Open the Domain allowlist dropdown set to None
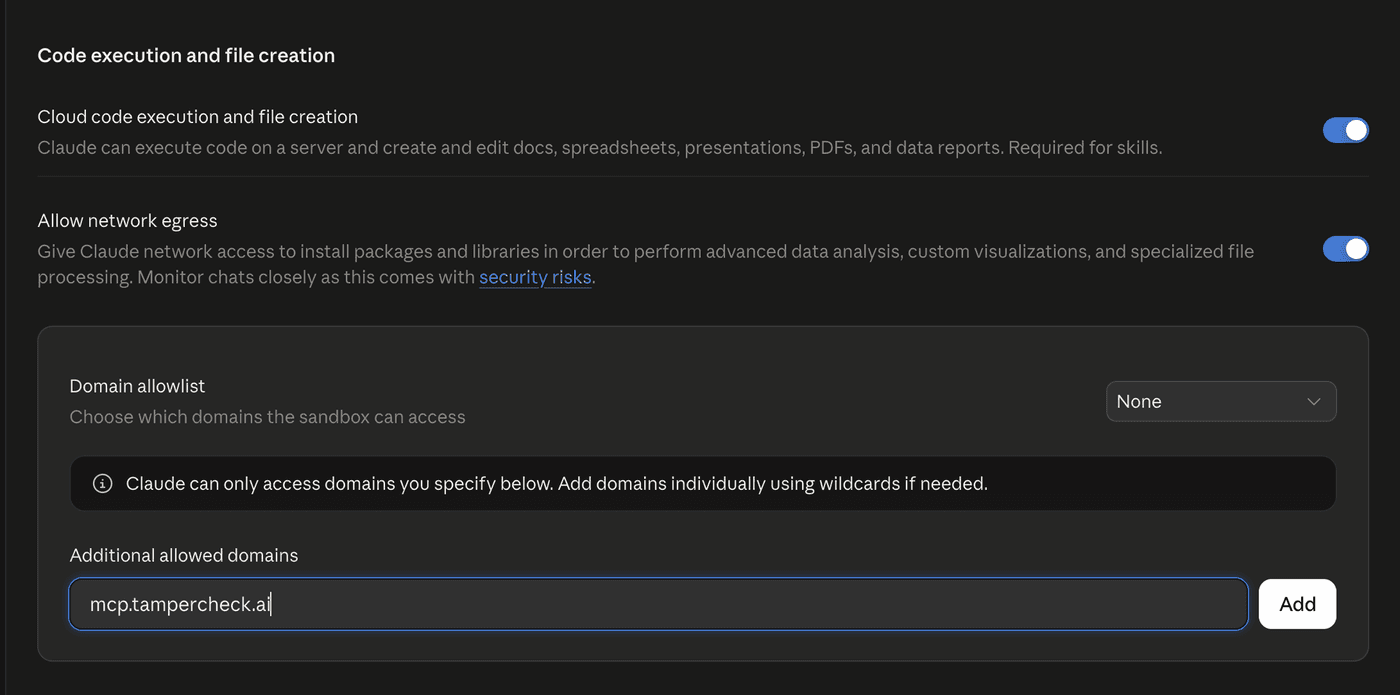Screen dimensions: 1400x695 [1221, 401]
